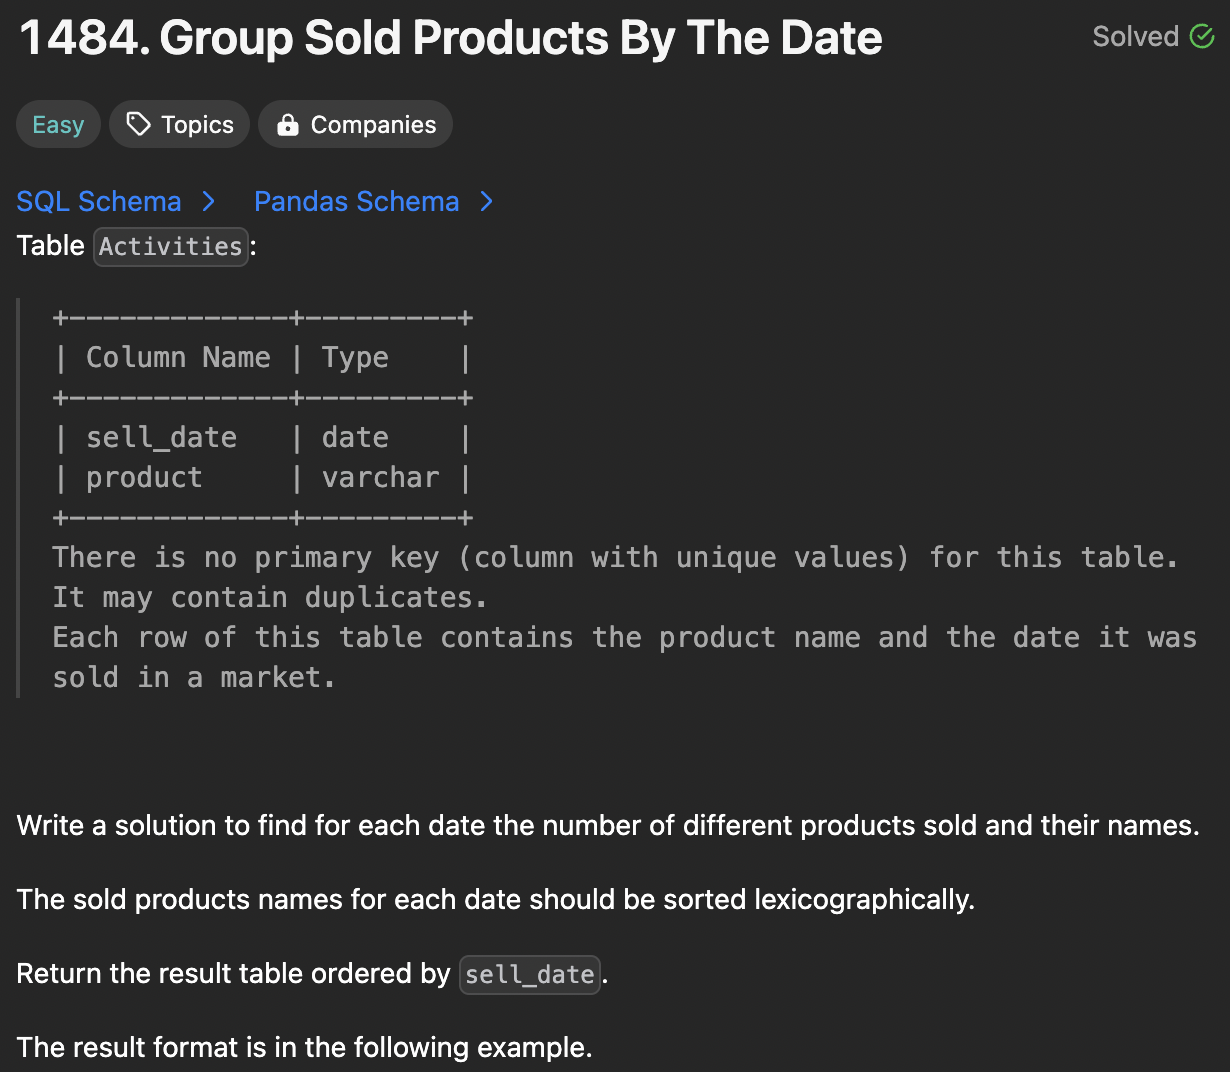Click the problem title 1484 heading

click(450, 39)
